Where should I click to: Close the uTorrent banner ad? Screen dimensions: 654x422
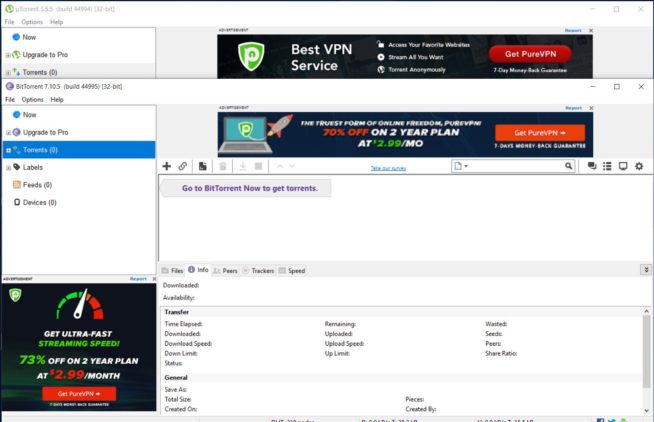[591, 30]
